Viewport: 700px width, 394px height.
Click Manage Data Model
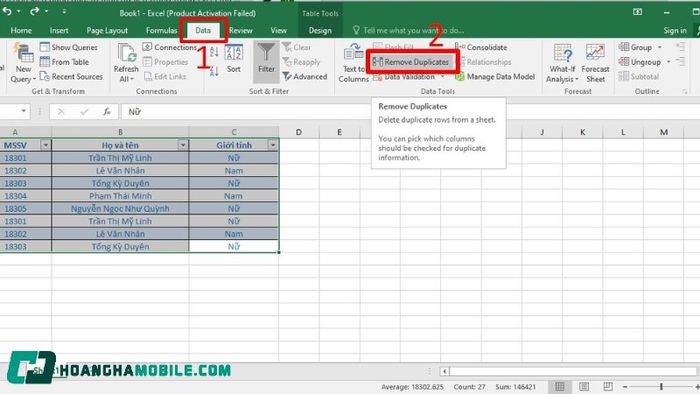click(x=495, y=77)
